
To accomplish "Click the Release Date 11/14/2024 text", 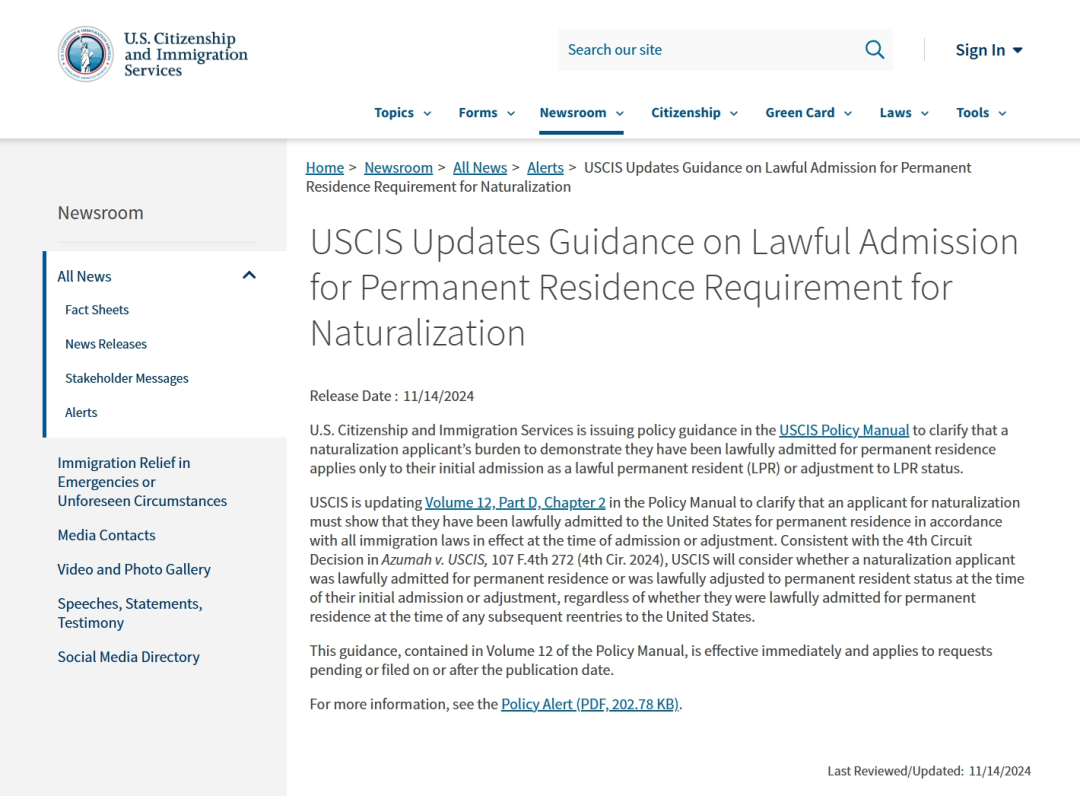I will point(391,396).
